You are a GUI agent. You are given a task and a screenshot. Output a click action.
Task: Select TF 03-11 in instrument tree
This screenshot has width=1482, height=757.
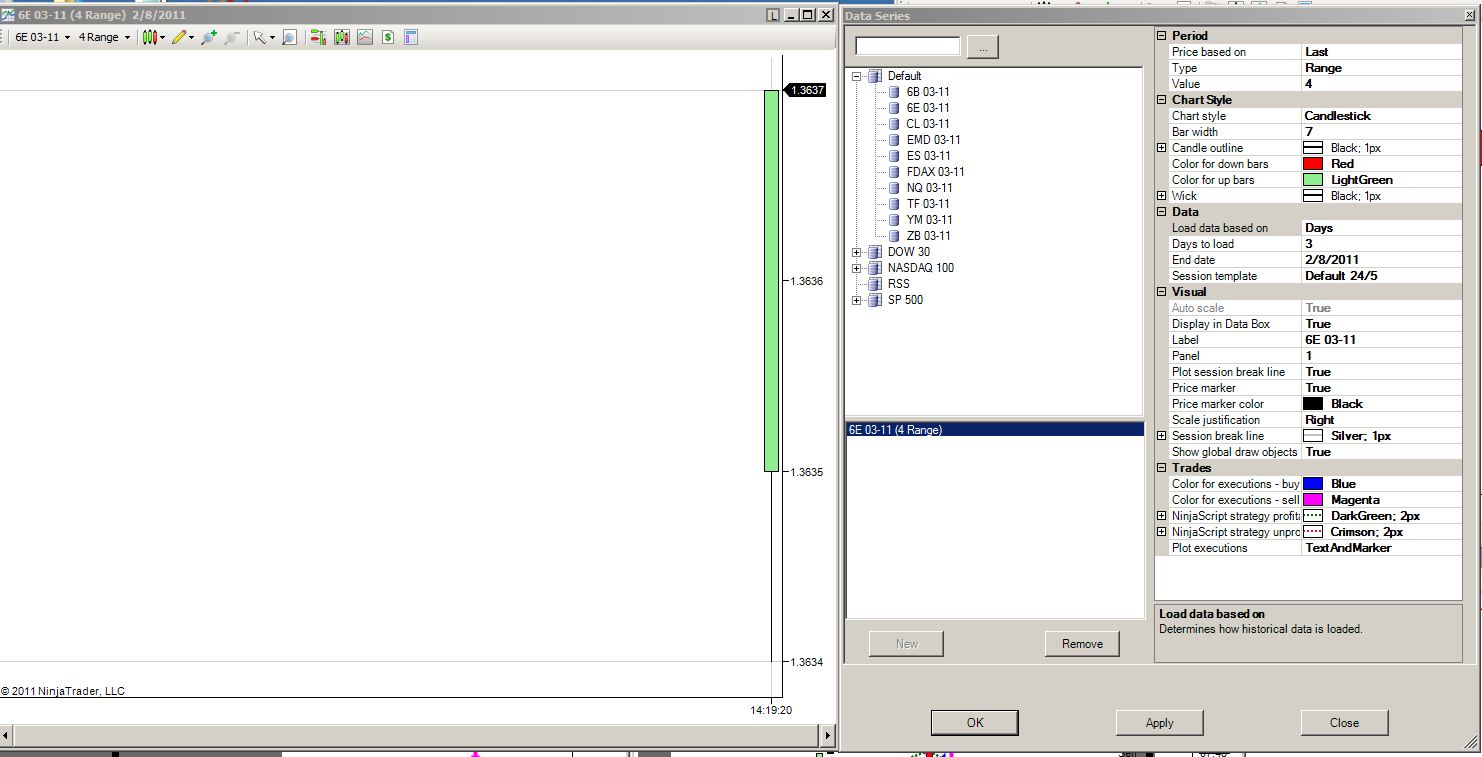(928, 204)
